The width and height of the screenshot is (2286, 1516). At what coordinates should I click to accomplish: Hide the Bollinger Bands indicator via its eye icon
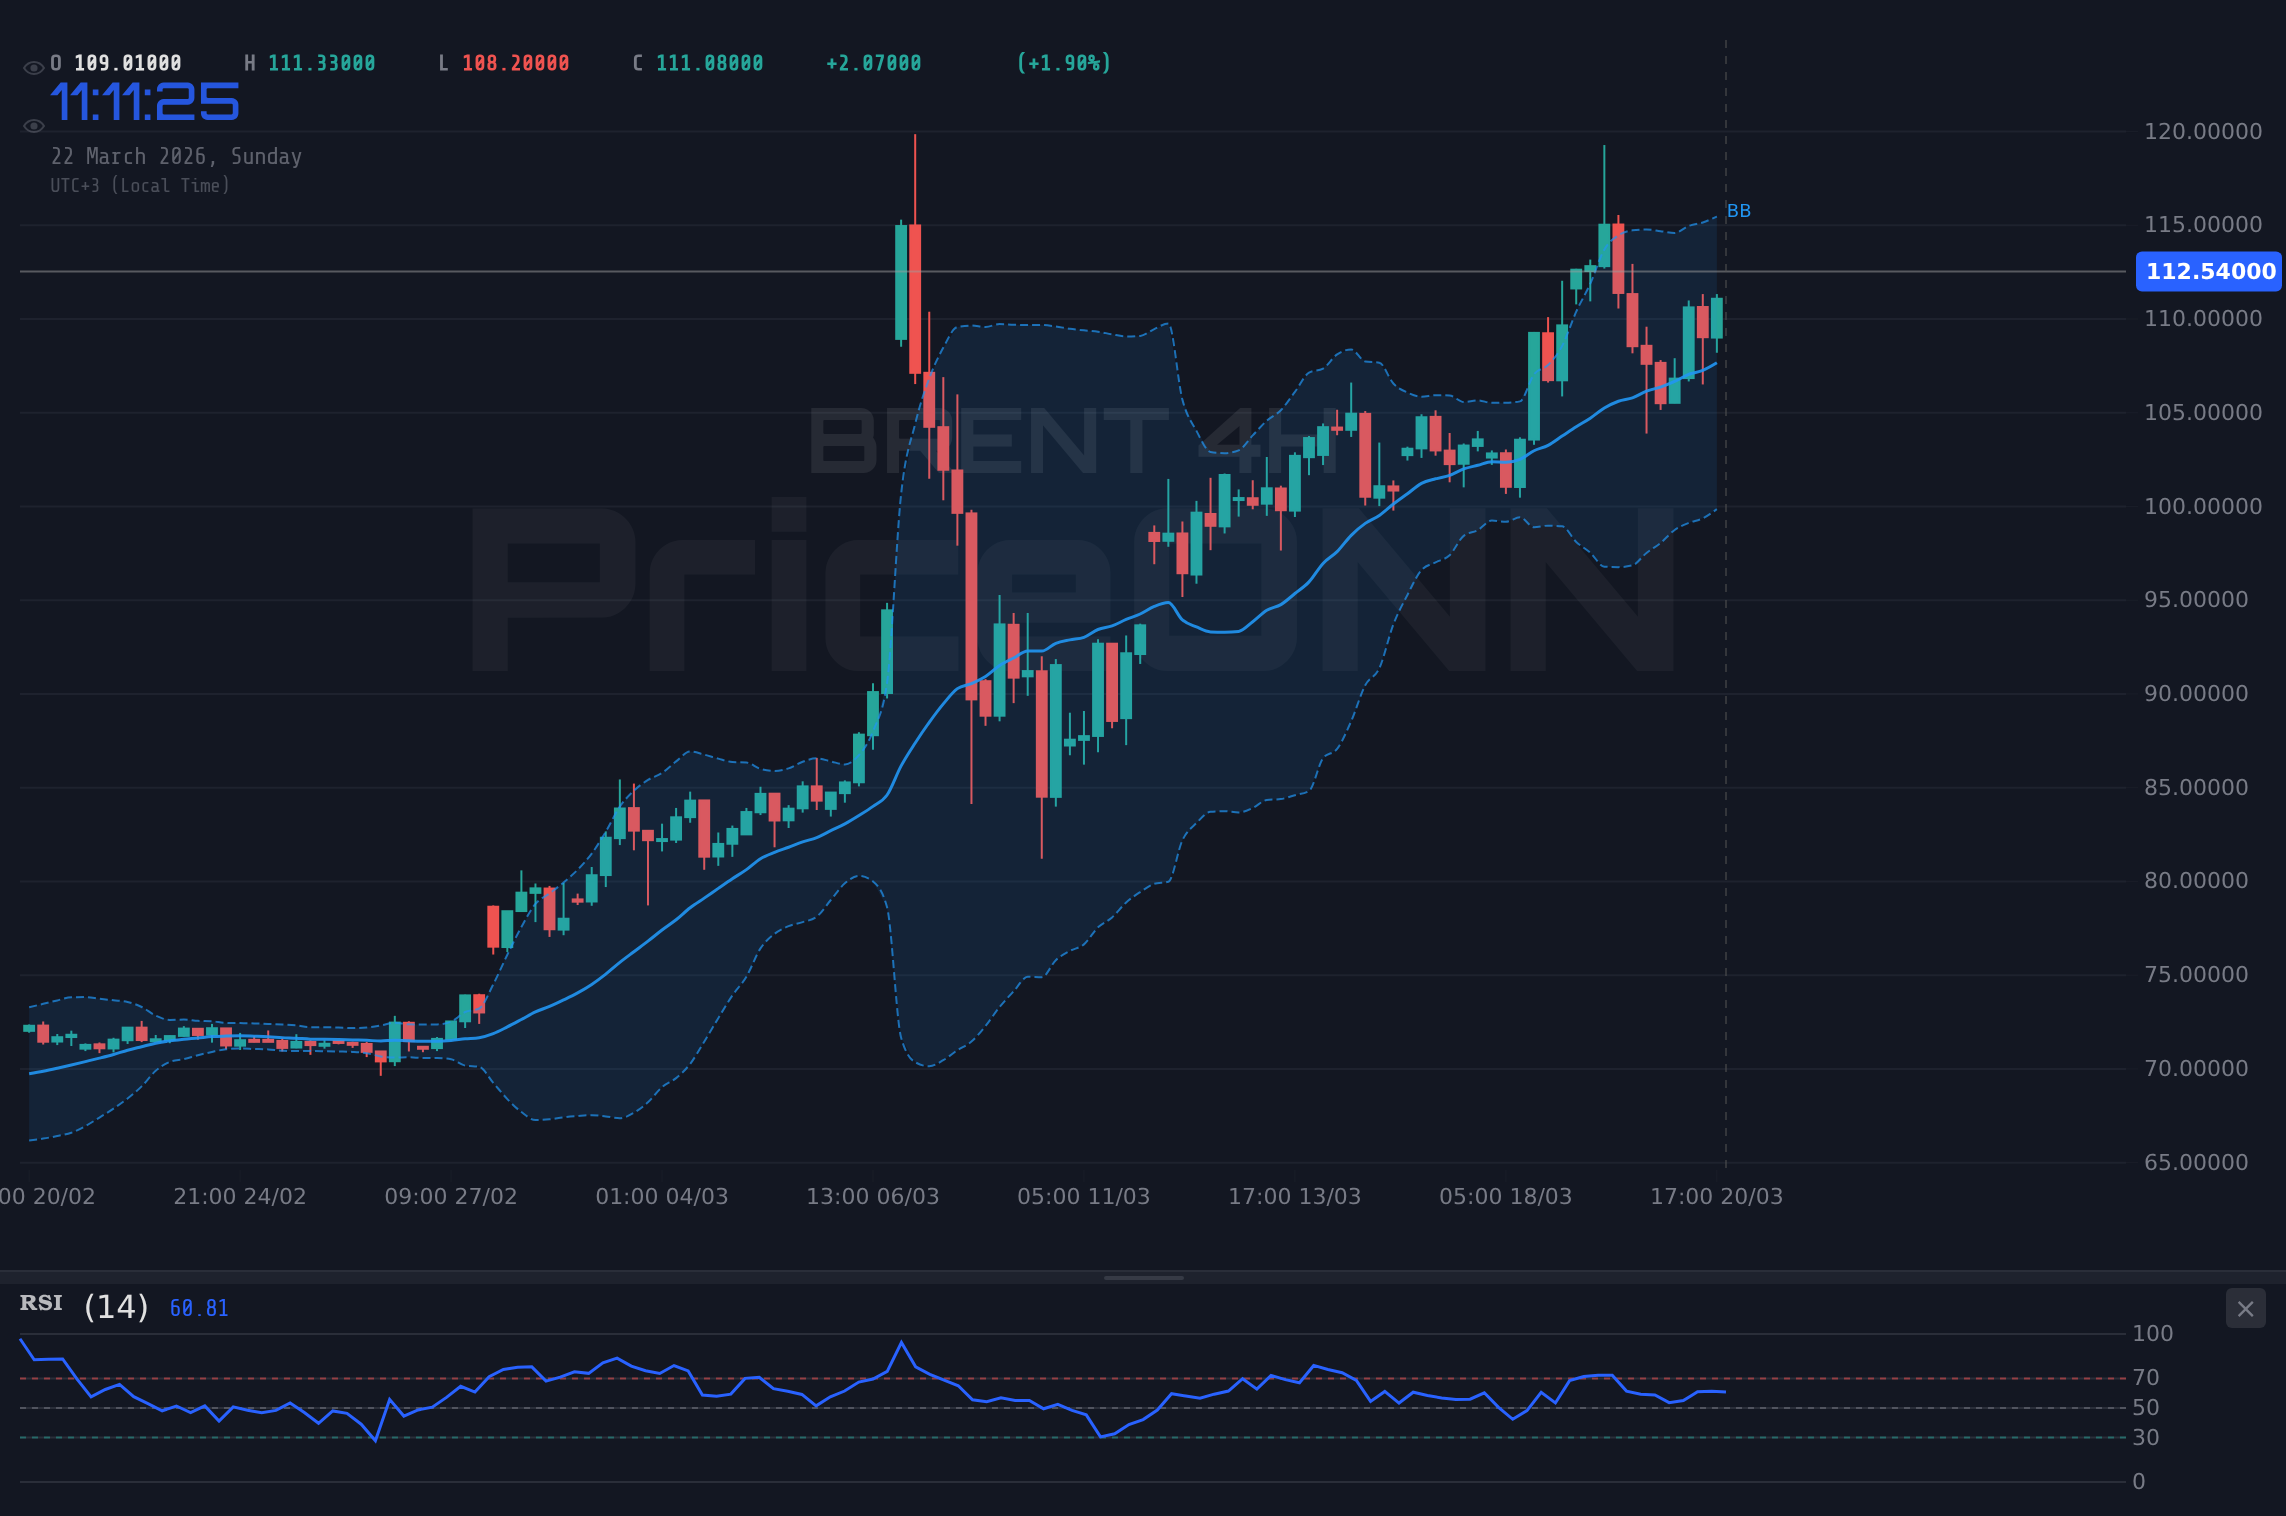(x=33, y=126)
